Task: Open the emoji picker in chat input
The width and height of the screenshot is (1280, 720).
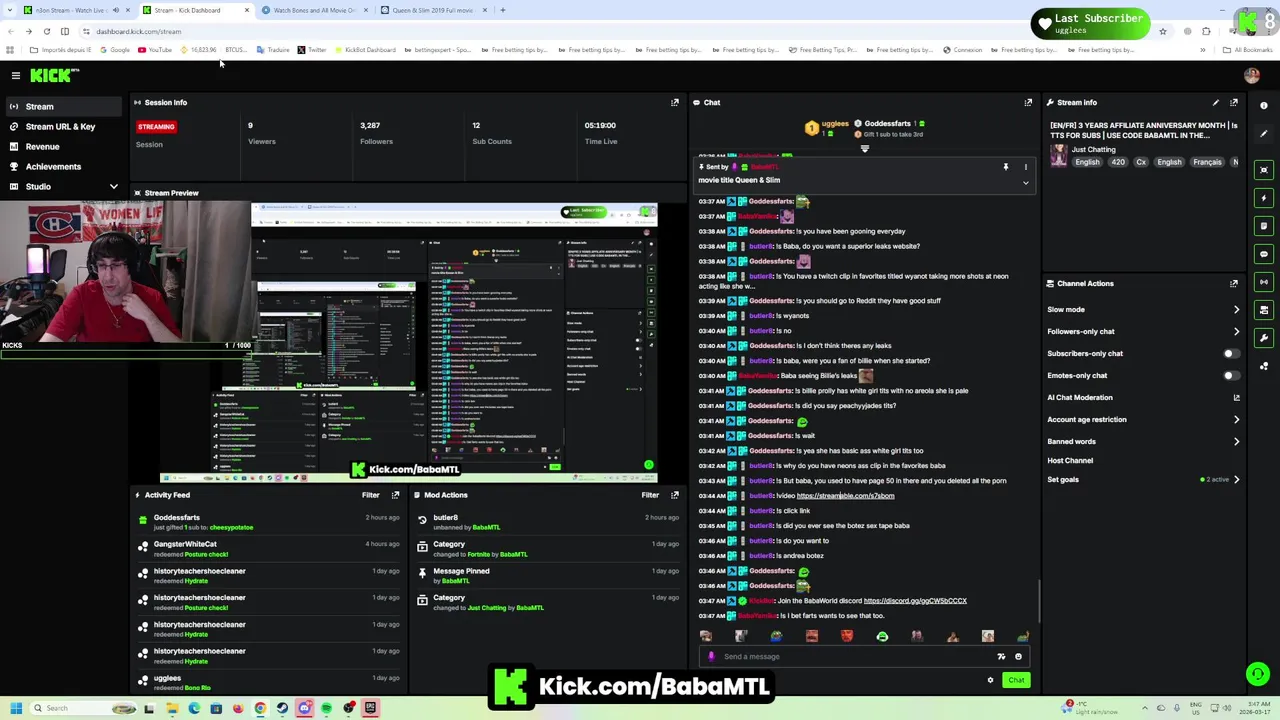Action: point(1018,657)
